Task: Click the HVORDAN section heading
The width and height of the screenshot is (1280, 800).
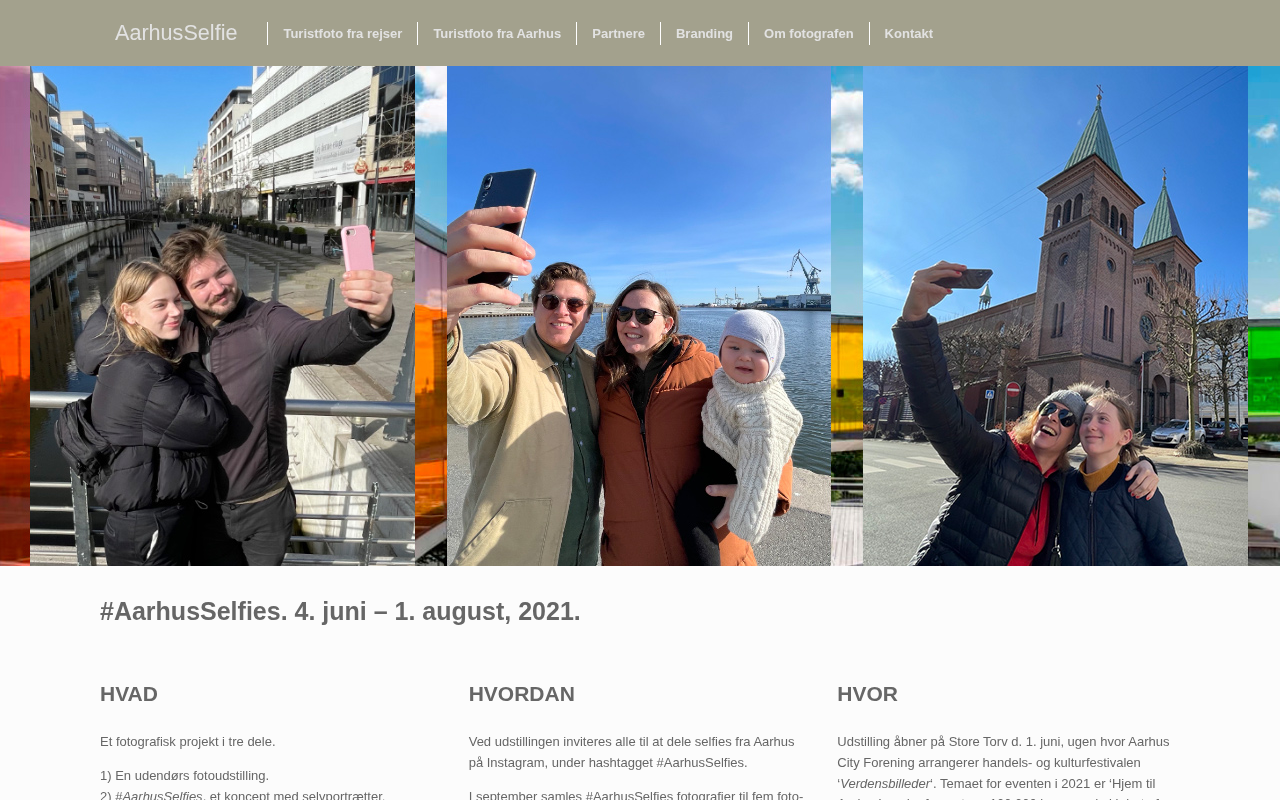Action: [522, 694]
